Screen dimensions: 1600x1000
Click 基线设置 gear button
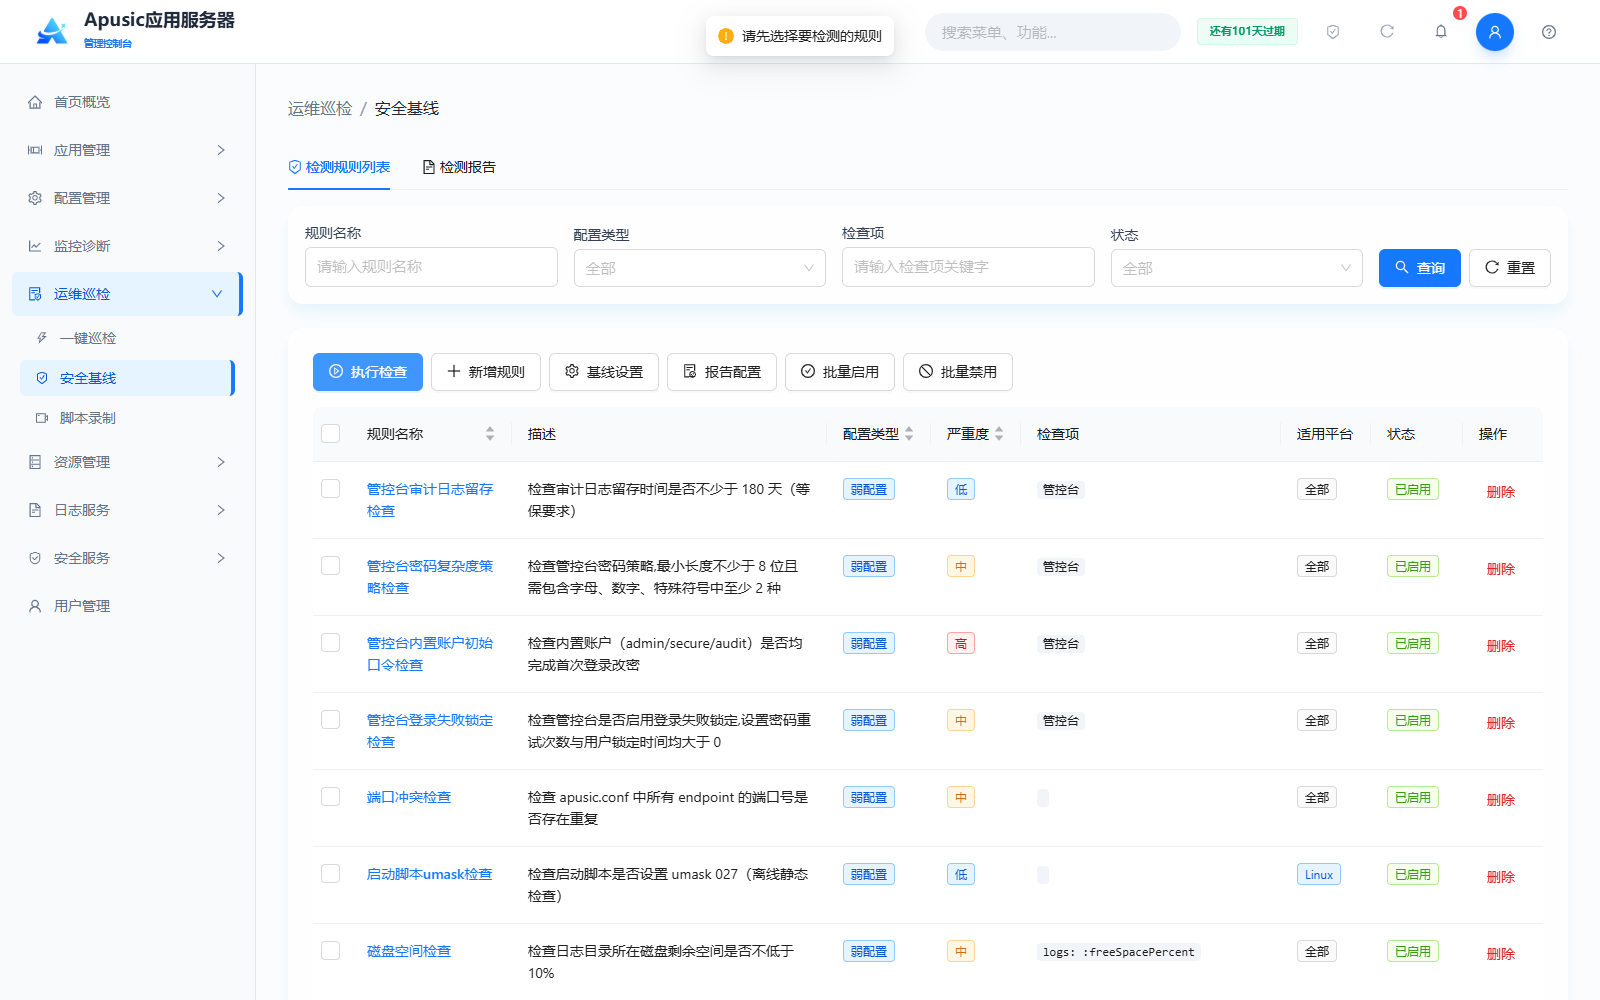[604, 372]
